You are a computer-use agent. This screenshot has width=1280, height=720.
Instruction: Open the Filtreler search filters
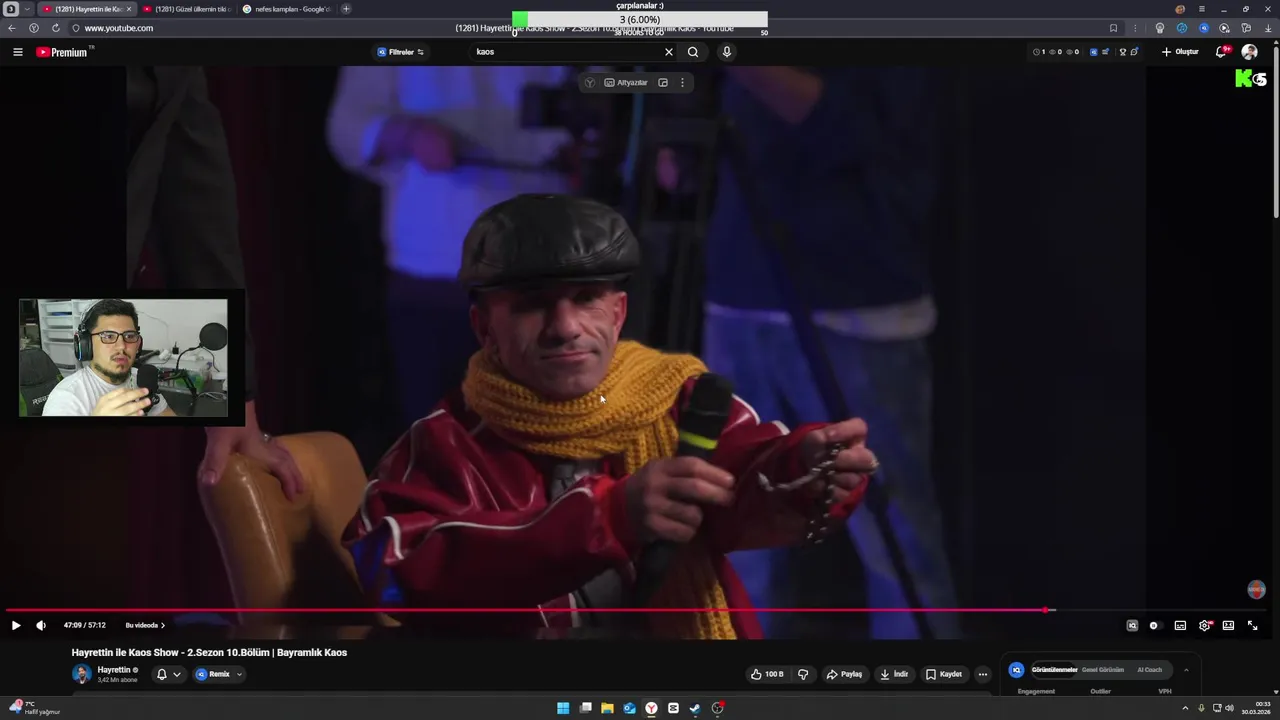point(400,52)
